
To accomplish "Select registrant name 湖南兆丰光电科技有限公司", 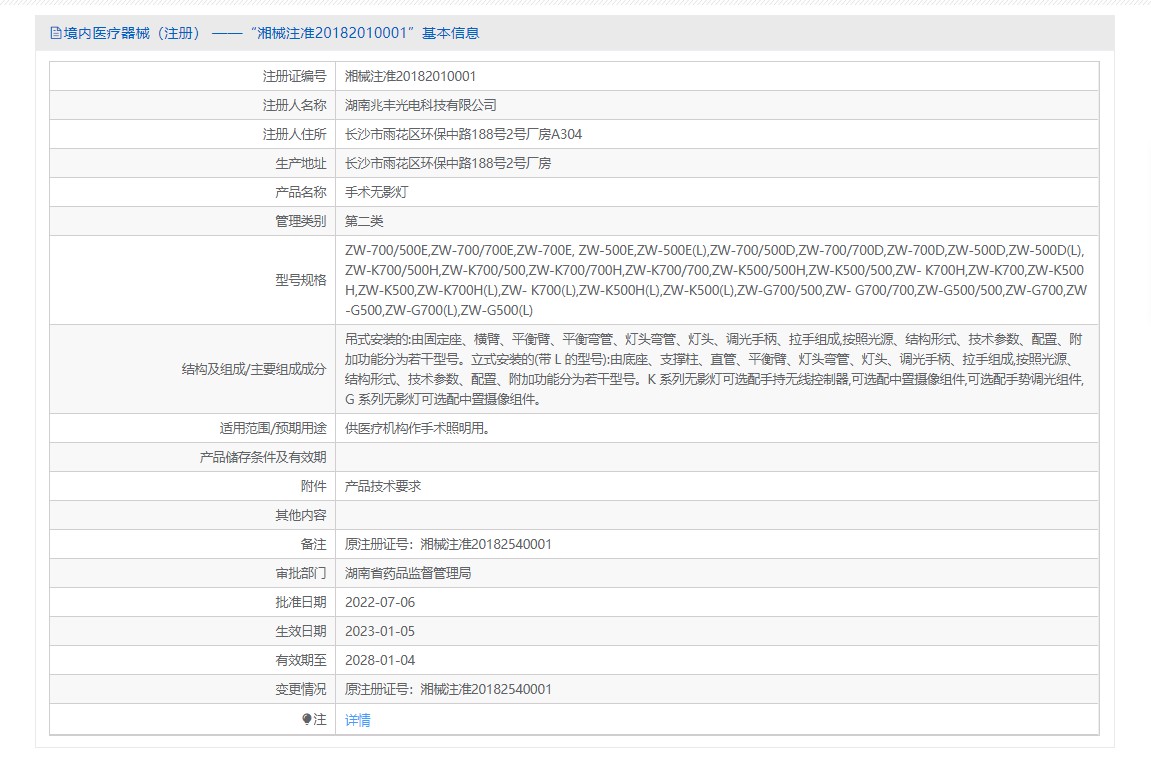I will click(421, 106).
